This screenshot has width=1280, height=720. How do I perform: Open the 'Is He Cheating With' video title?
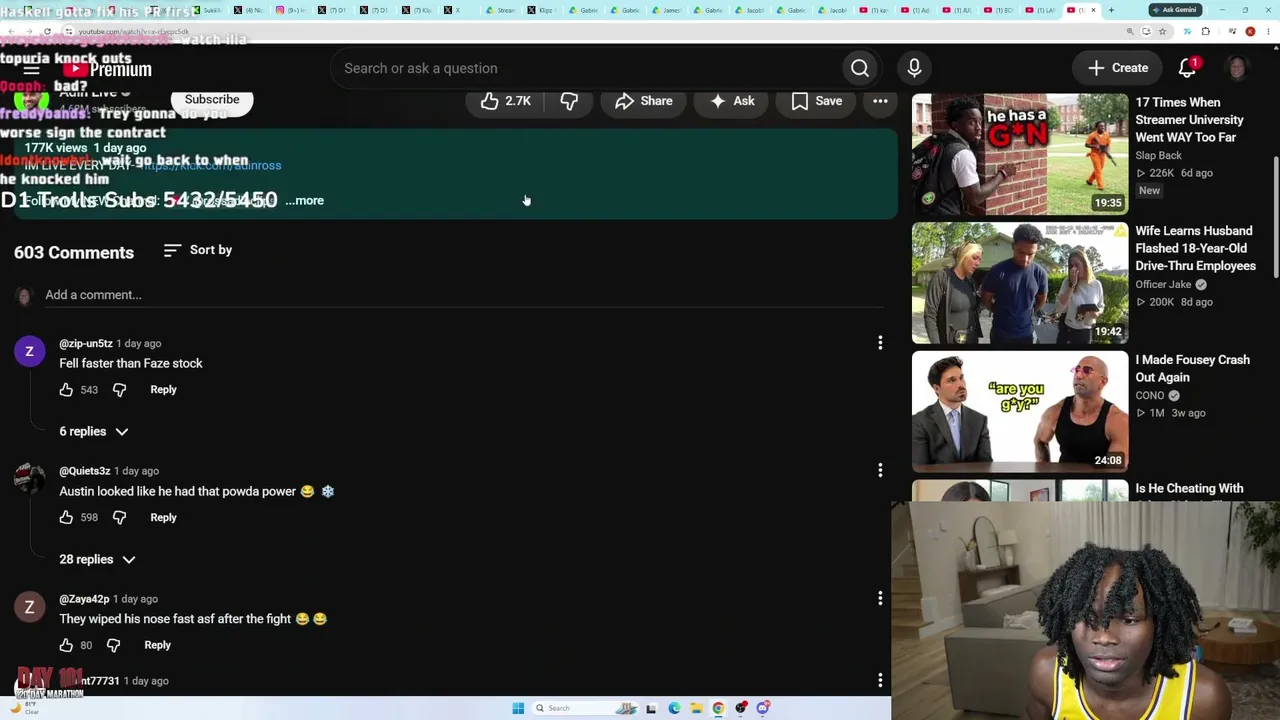[x=1189, y=489]
